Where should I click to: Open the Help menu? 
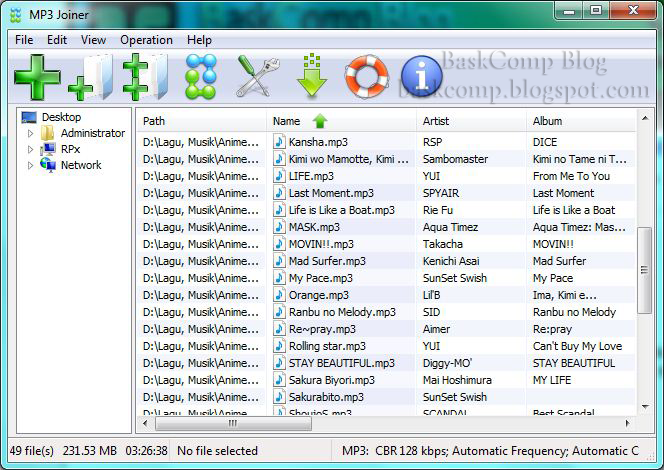[x=199, y=40]
